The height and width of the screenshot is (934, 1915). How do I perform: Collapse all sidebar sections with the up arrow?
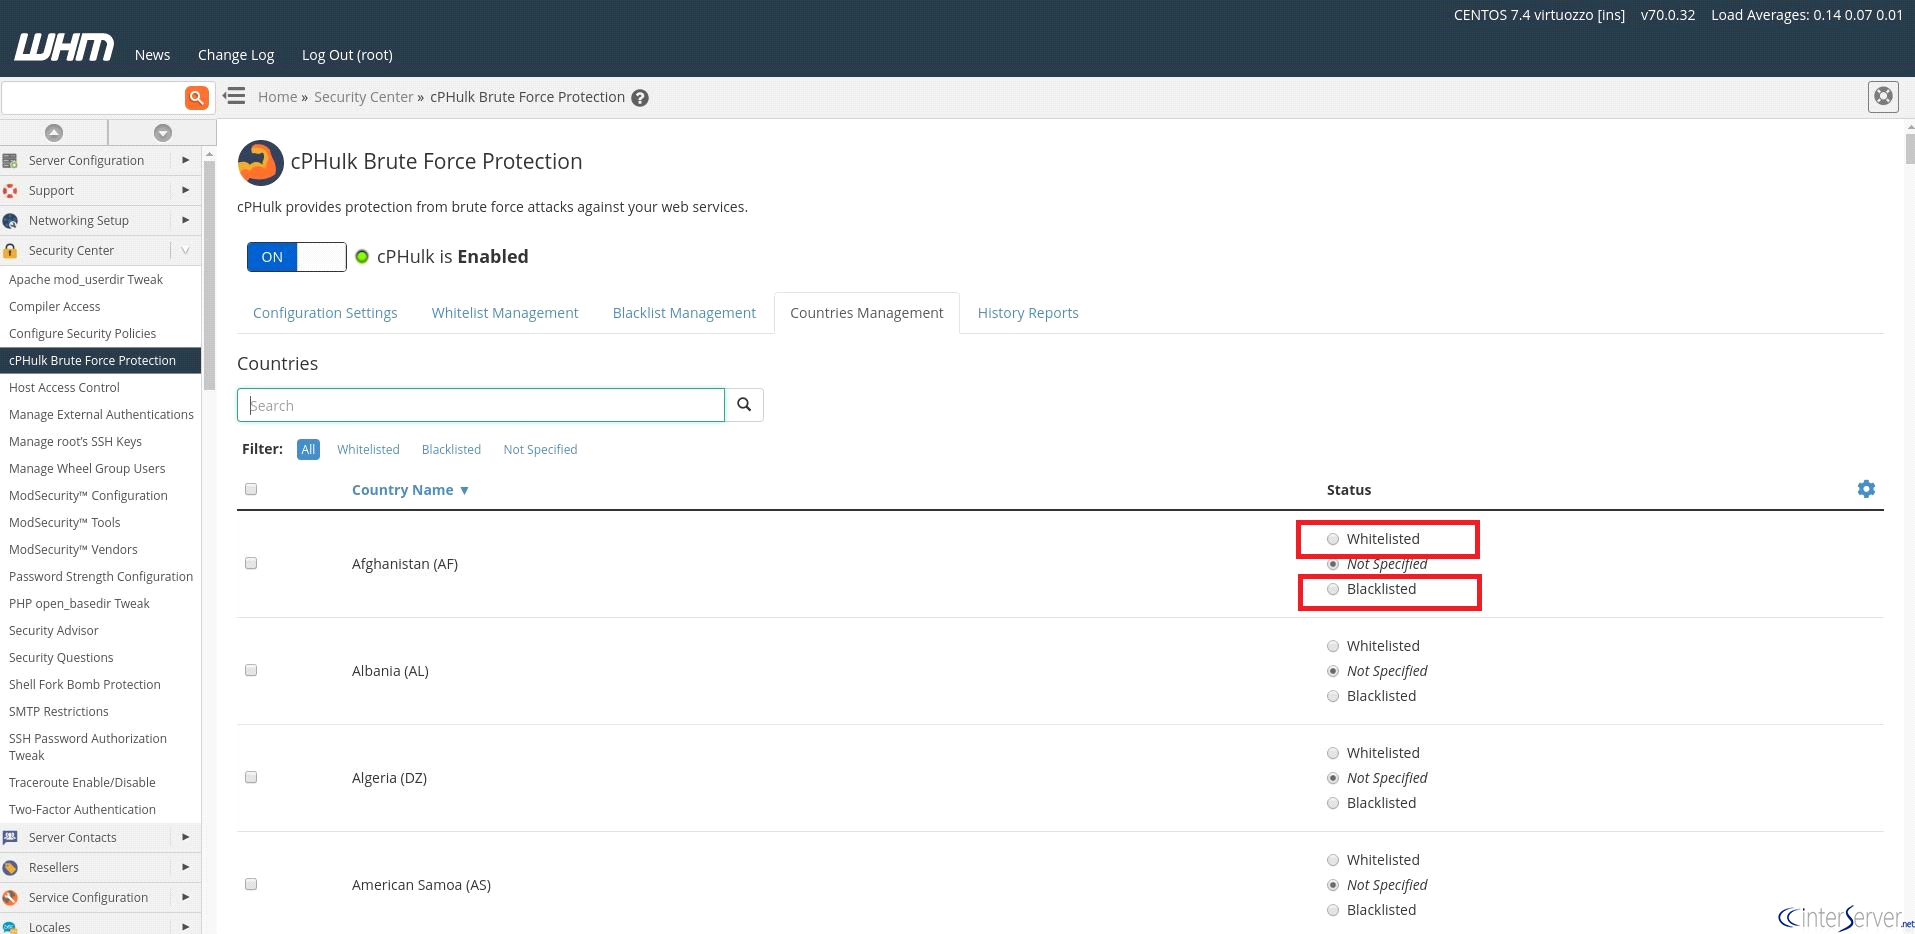[54, 132]
